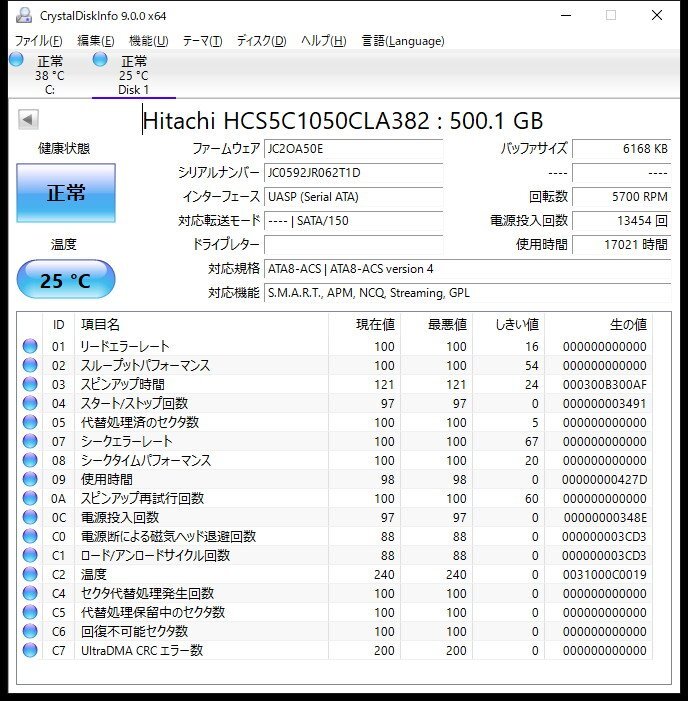Click the blue status icon for attribute 07

[30, 441]
